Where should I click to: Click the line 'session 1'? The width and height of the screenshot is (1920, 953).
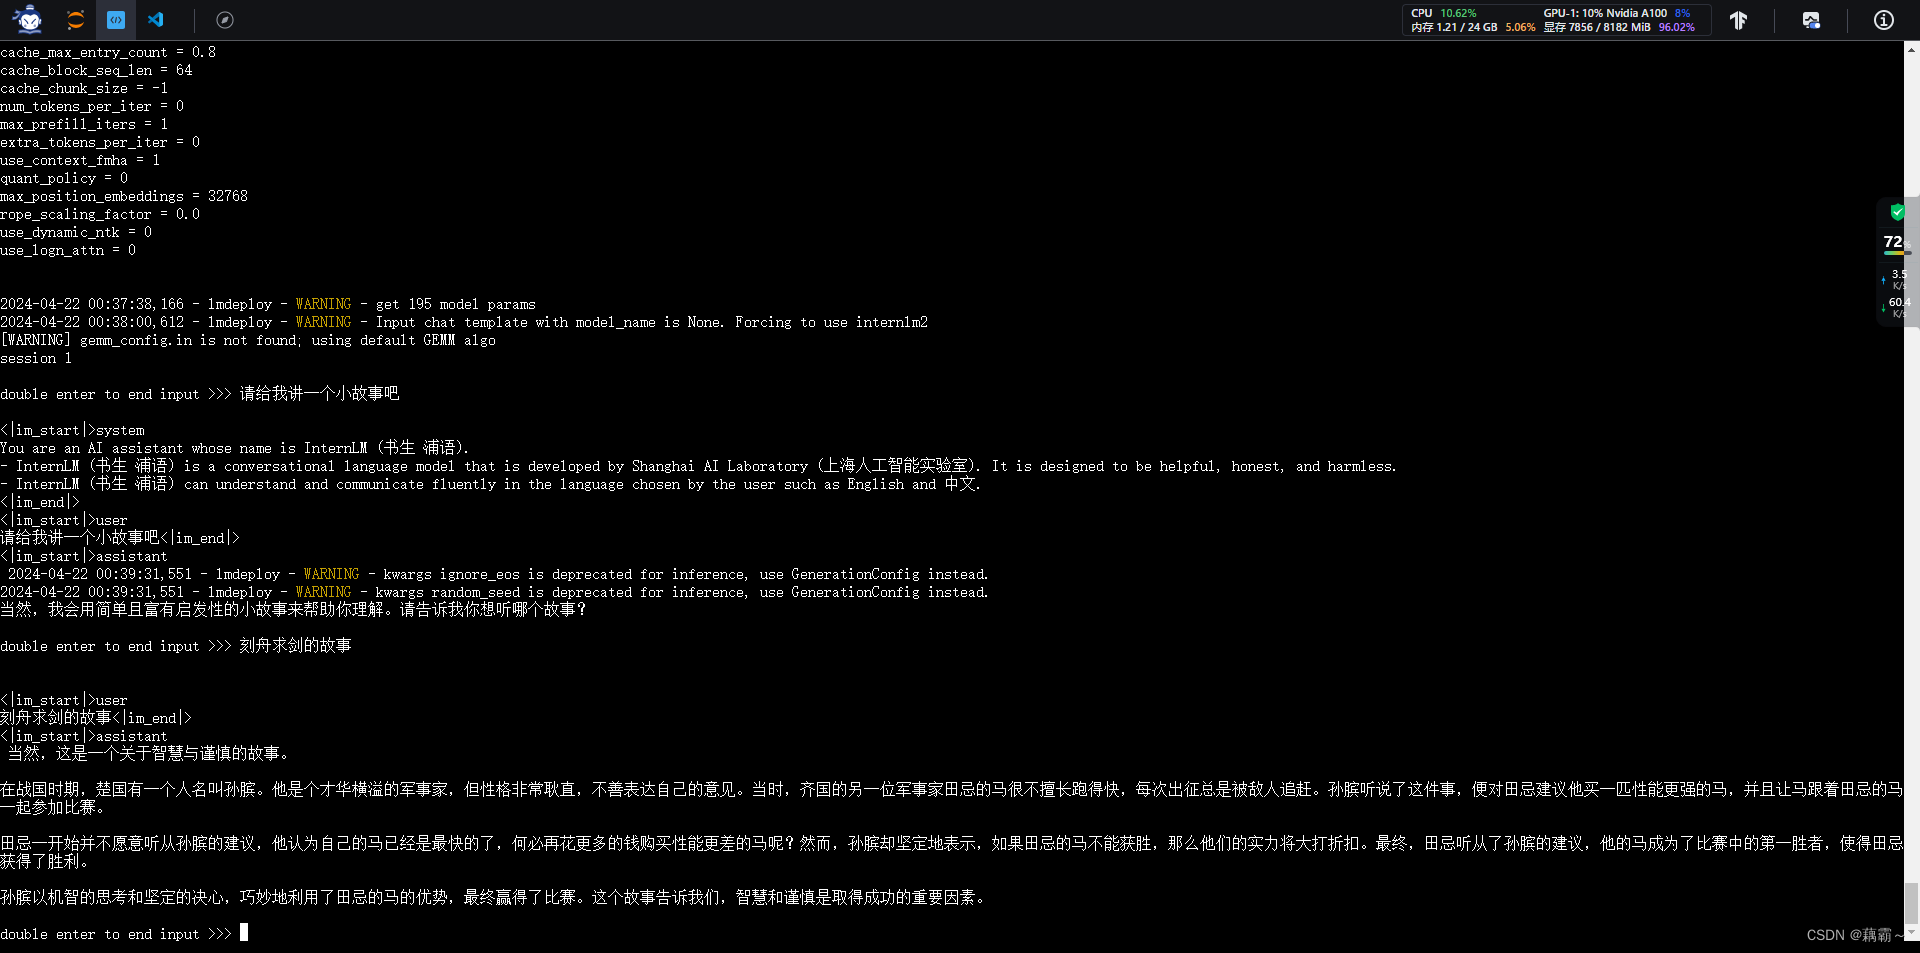36,358
